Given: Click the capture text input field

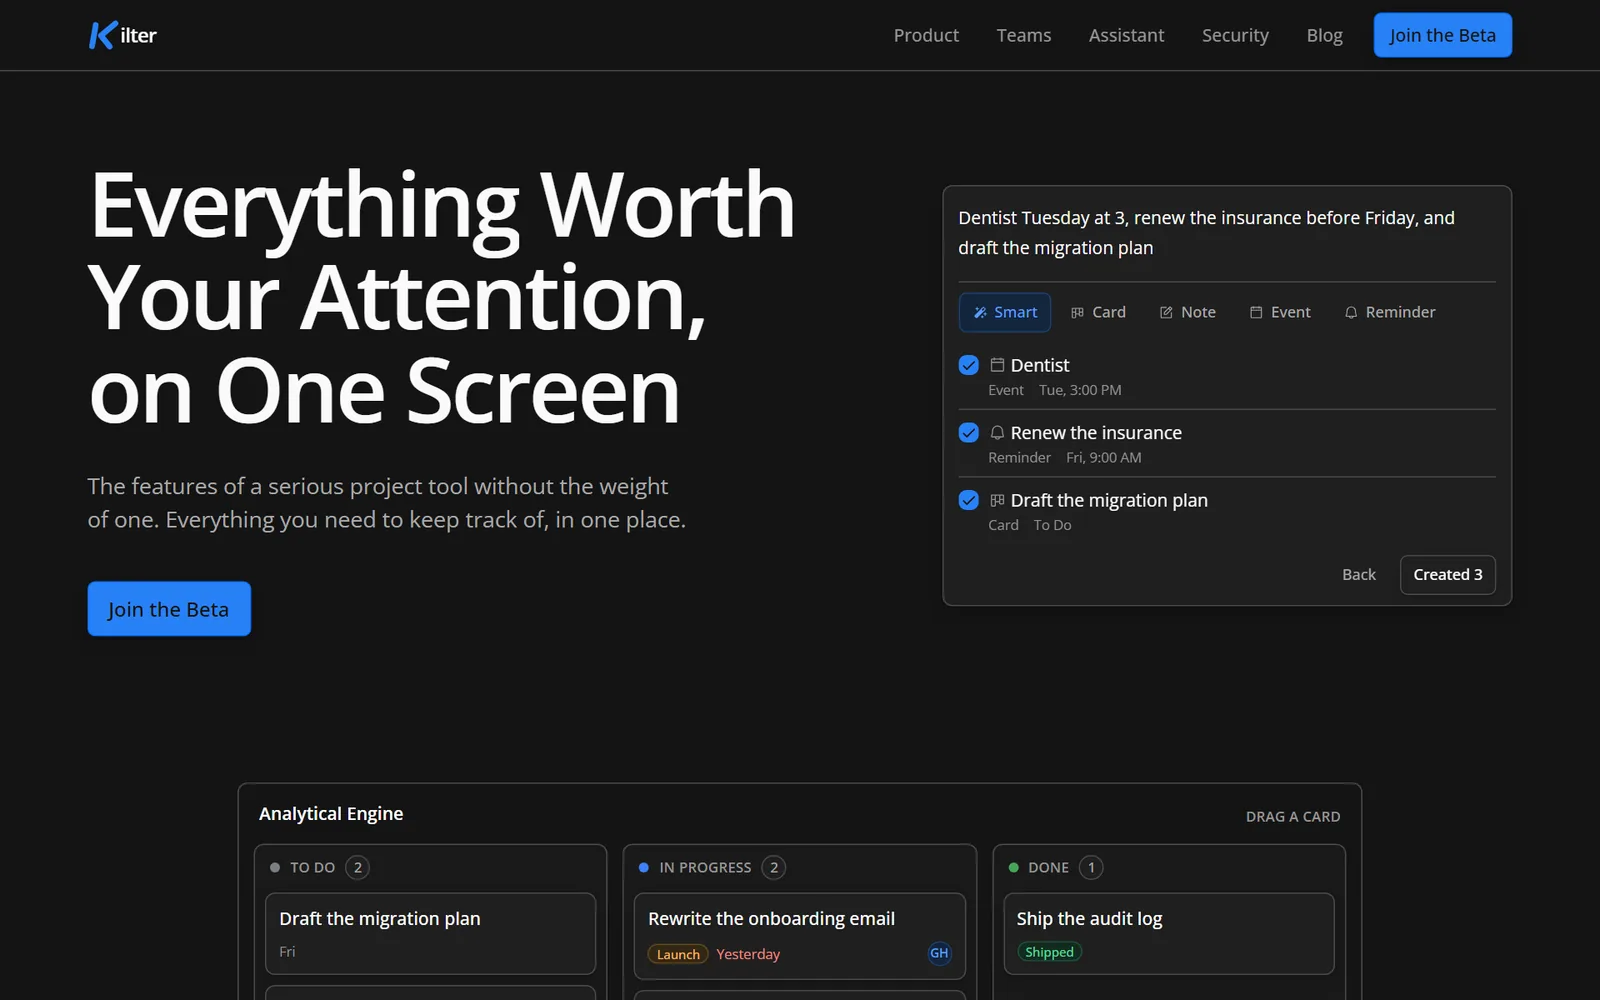Looking at the screenshot, I should pos(1227,233).
